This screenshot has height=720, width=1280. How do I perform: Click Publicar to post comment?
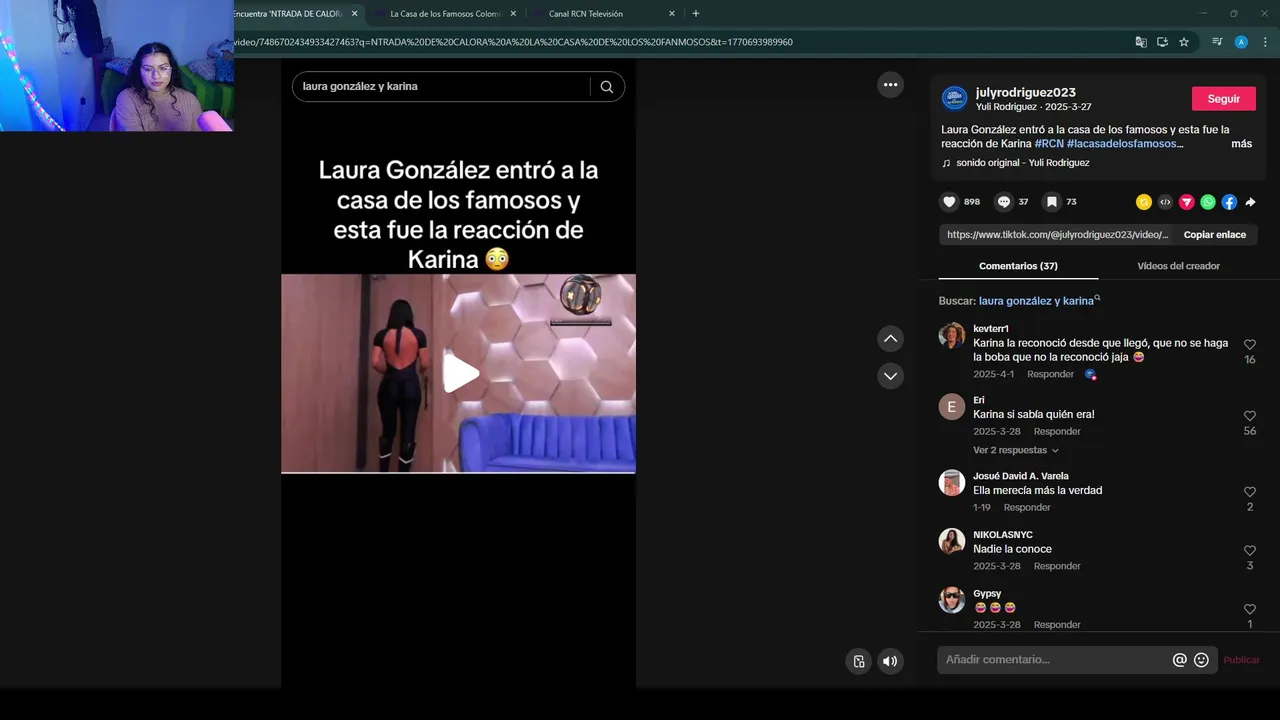[x=1241, y=660]
